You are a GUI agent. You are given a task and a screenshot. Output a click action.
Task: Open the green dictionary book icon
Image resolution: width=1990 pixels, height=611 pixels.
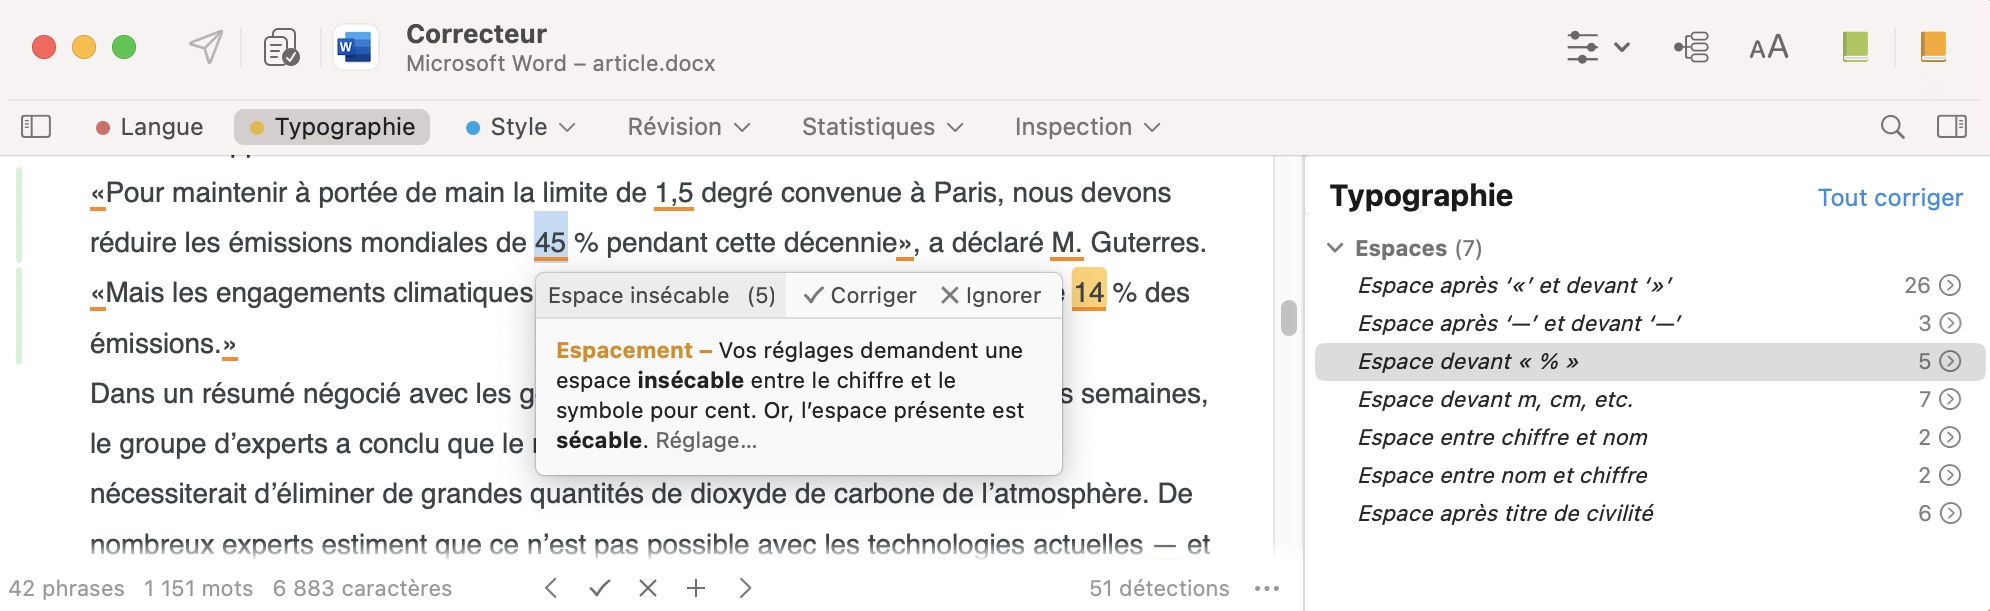[1855, 47]
